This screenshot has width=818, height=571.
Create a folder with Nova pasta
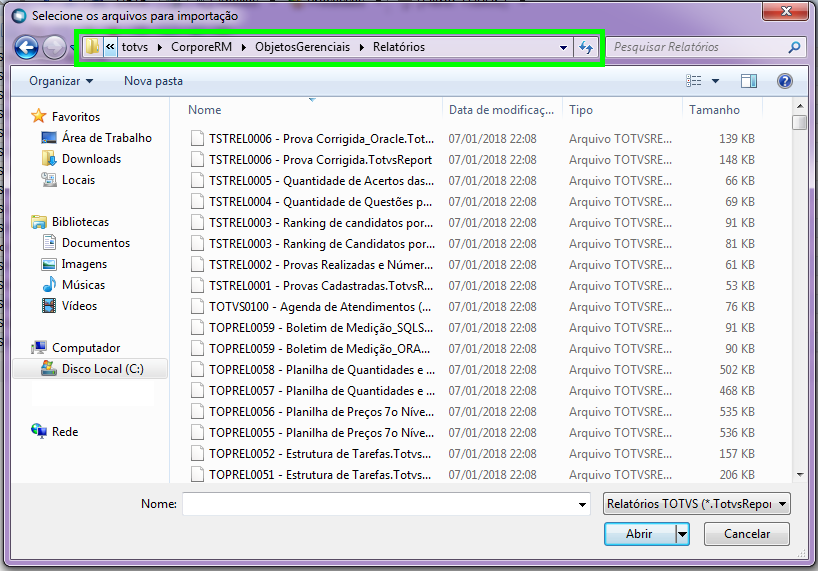tap(153, 81)
